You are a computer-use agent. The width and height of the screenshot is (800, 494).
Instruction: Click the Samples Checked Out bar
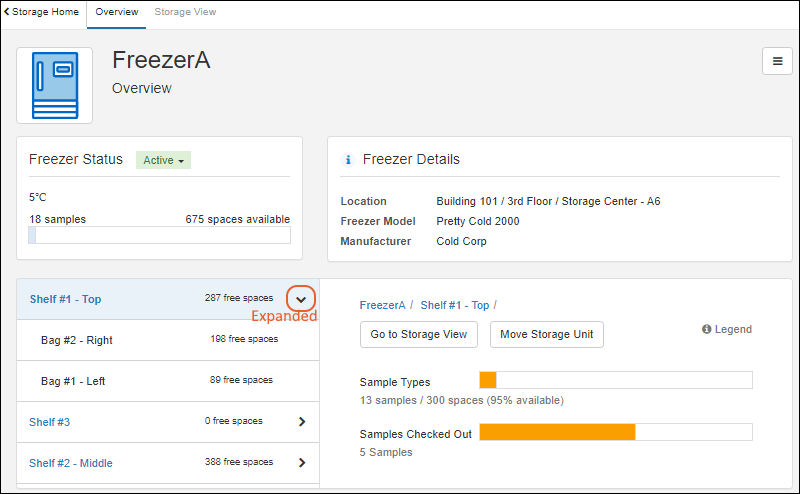tap(615, 432)
